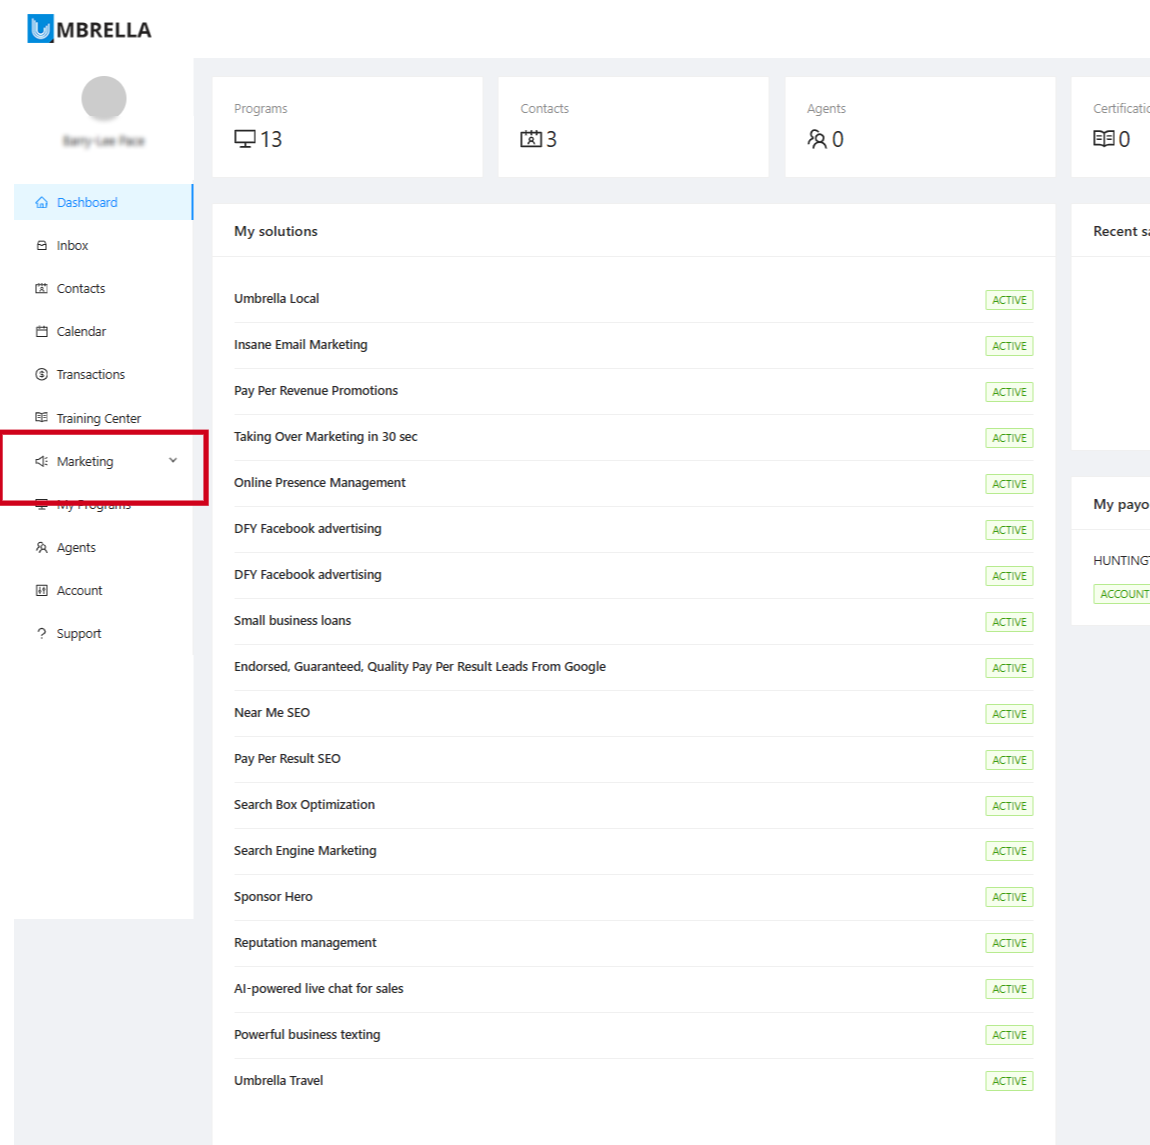Click the Training Center book icon
The image size is (1150, 1145).
click(x=42, y=417)
